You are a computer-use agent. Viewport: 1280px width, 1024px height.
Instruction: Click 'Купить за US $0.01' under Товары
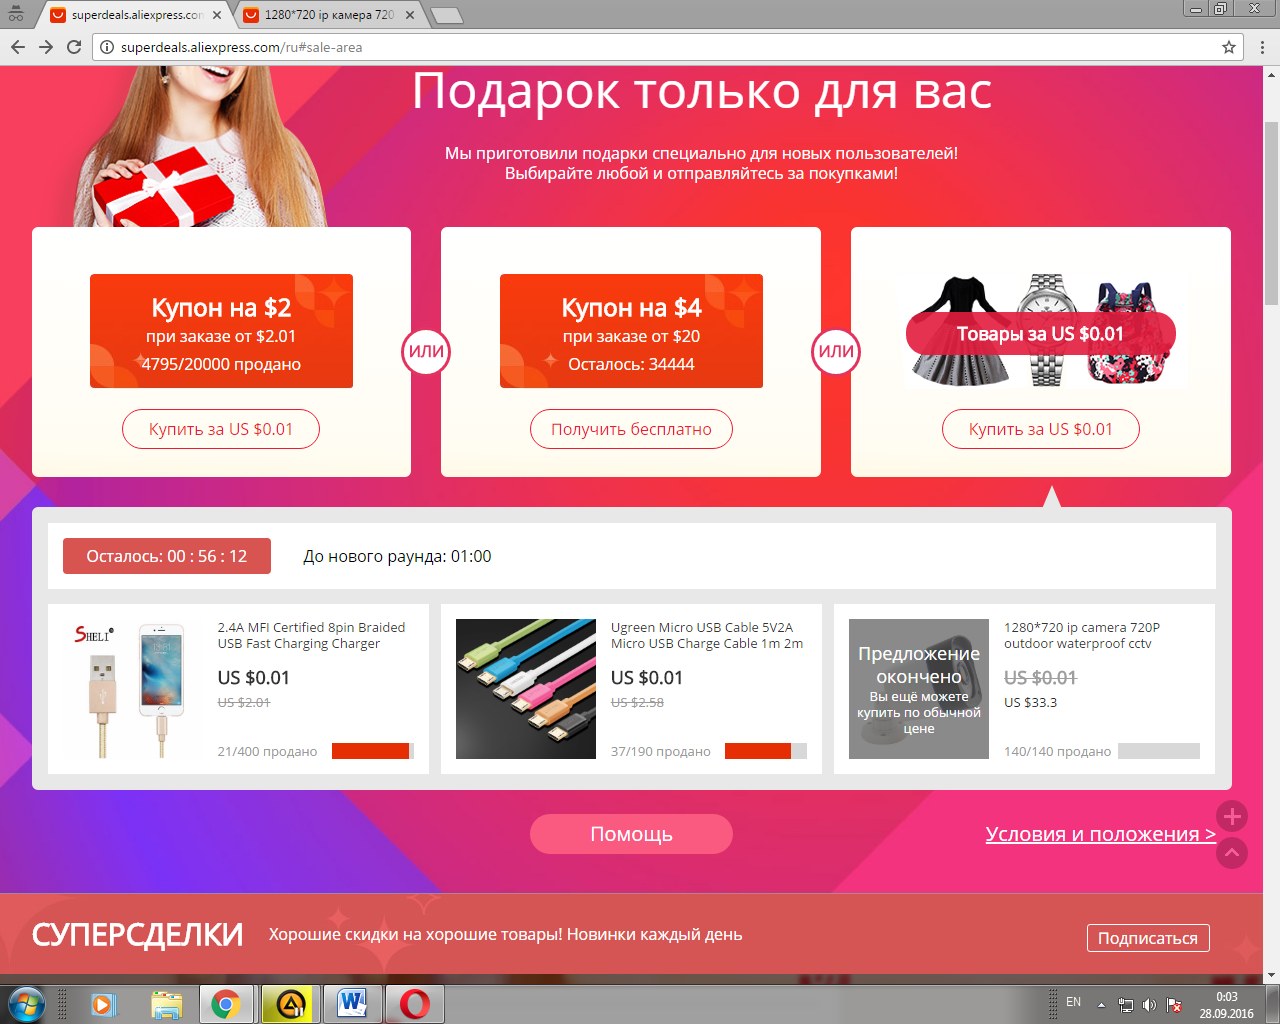[1041, 429]
